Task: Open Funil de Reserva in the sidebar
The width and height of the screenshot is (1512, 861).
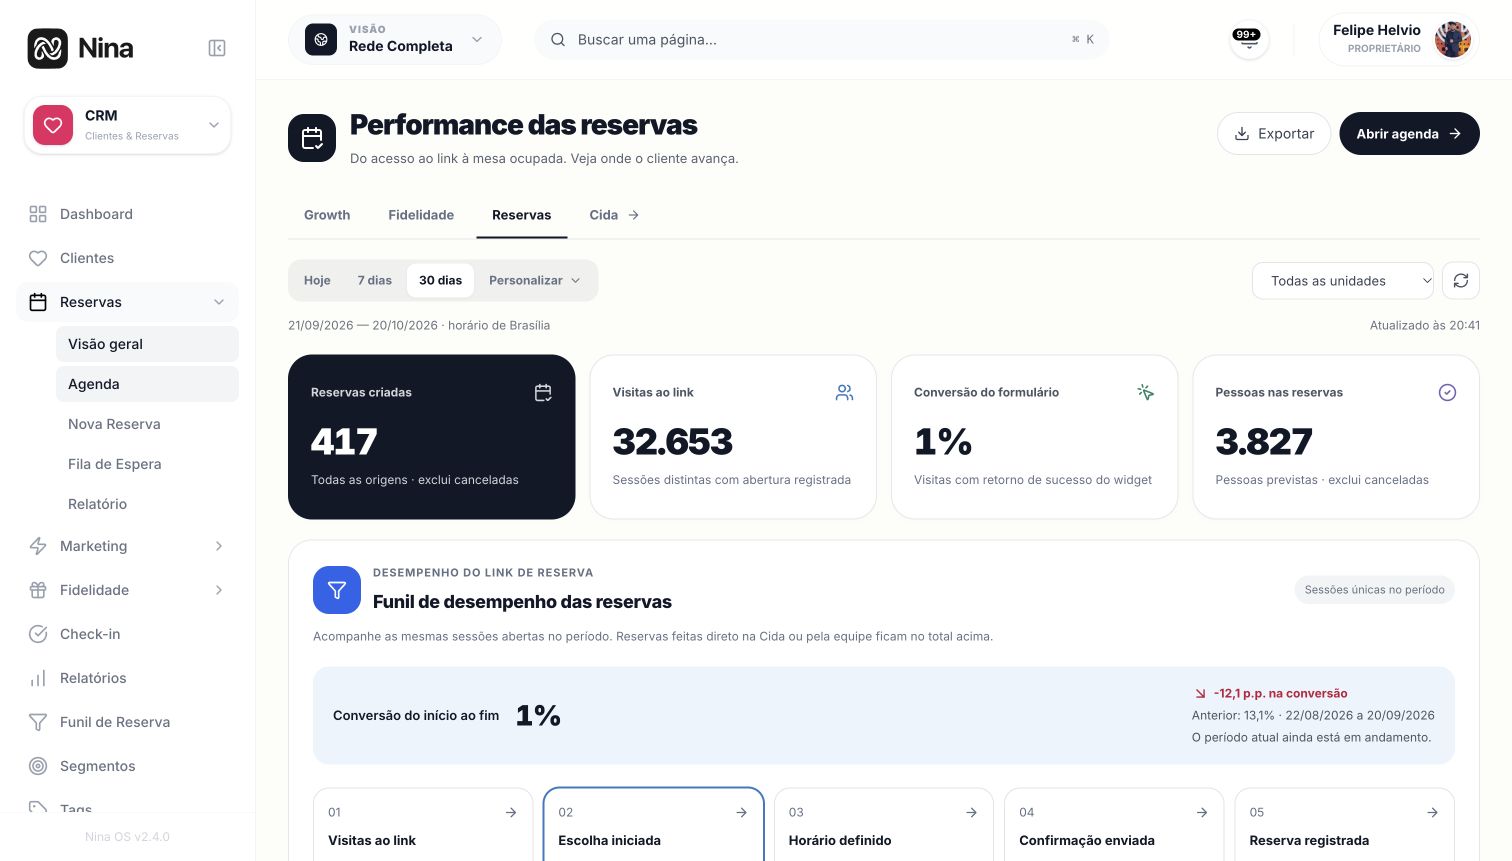Action: pyautogui.click(x=127, y=722)
